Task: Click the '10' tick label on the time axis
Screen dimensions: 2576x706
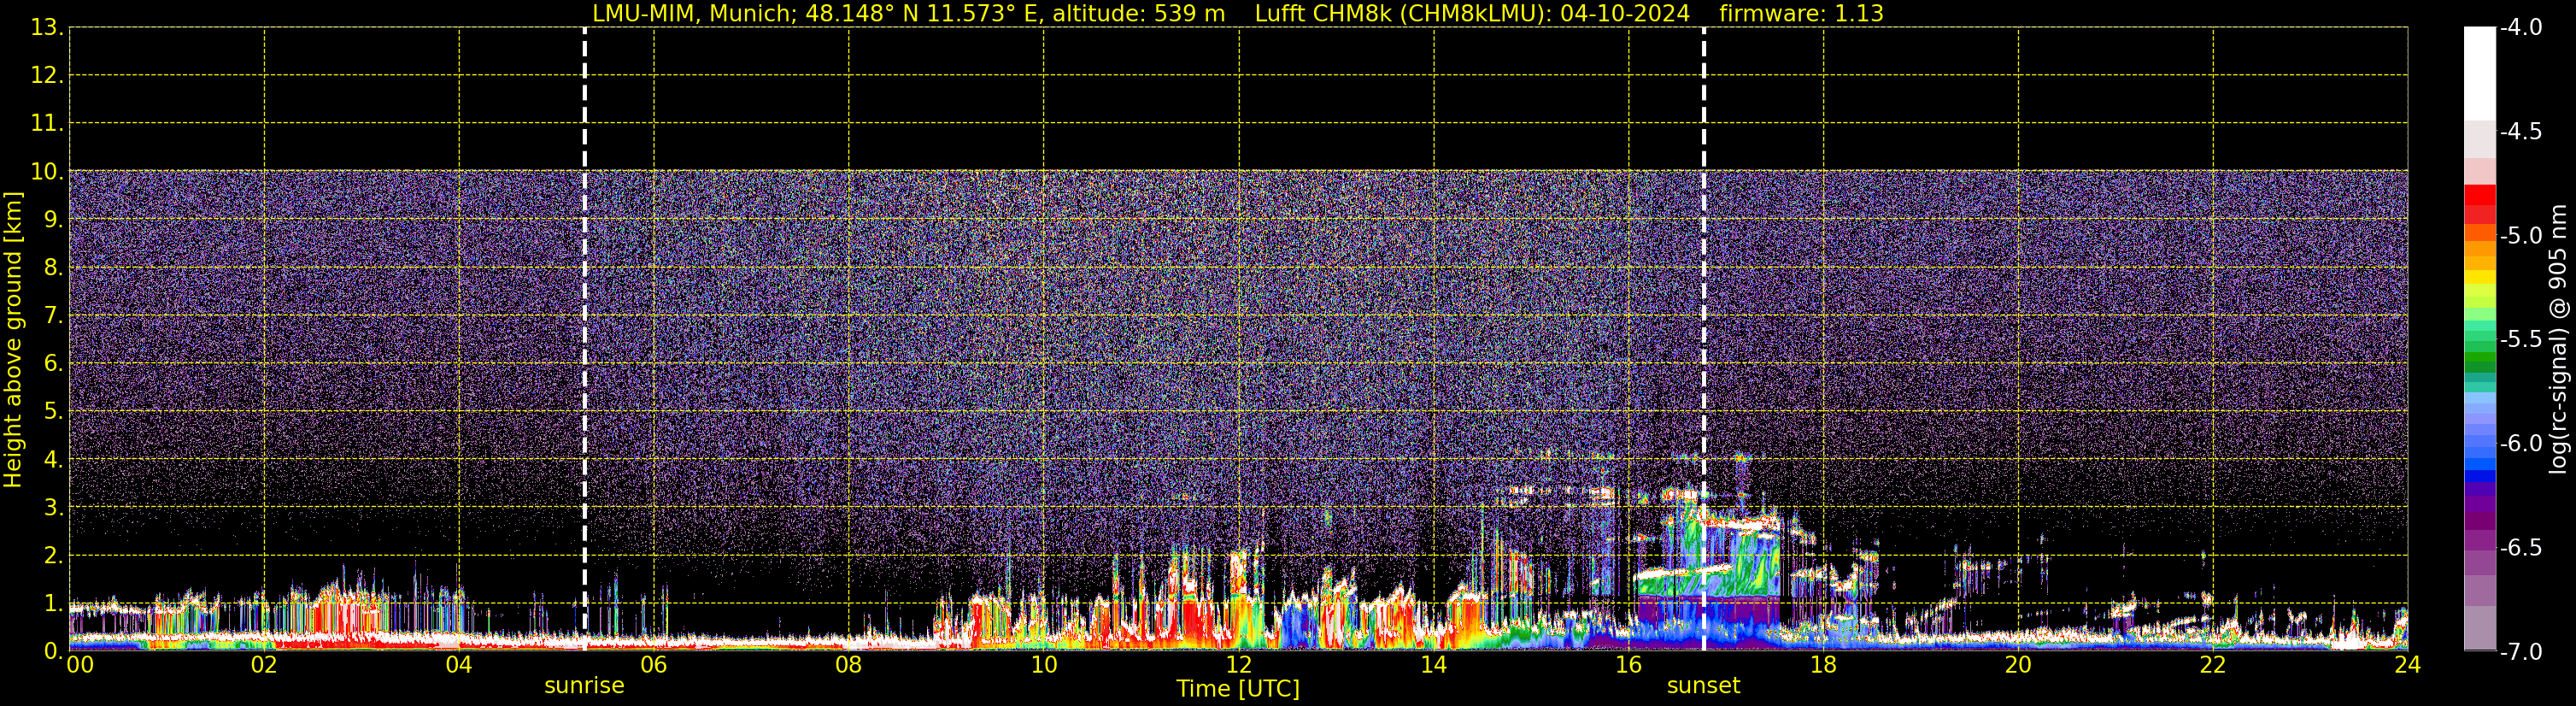Action: click(1044, 665)
